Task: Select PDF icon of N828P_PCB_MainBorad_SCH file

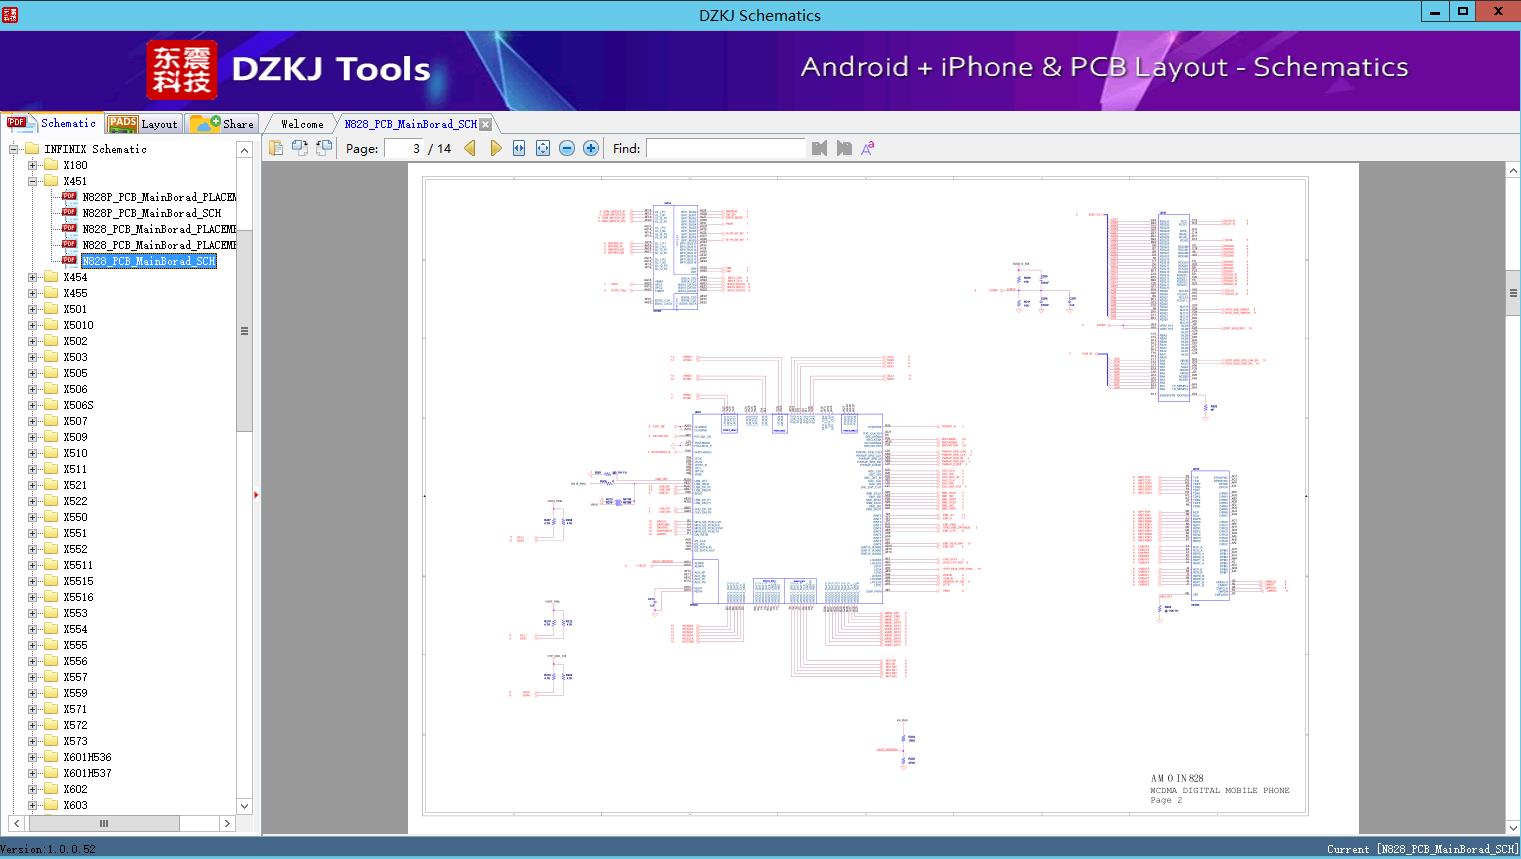Action: (69, 213)
